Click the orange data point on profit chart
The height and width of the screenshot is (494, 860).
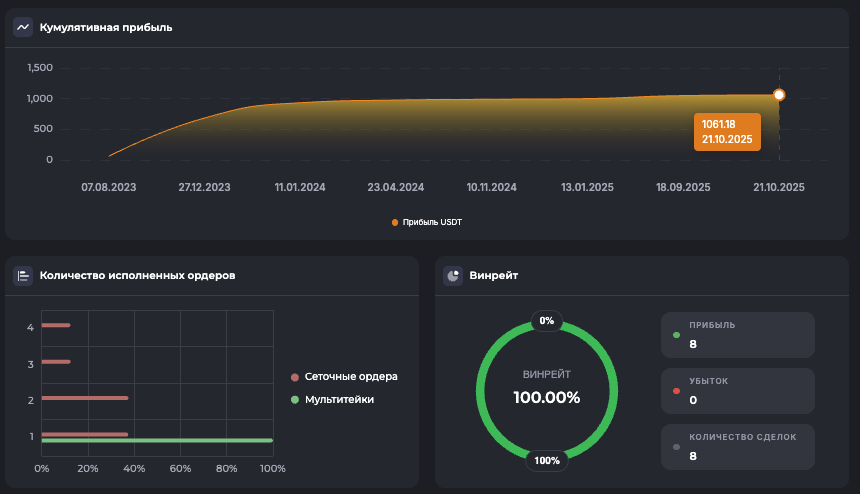[779, 95]
